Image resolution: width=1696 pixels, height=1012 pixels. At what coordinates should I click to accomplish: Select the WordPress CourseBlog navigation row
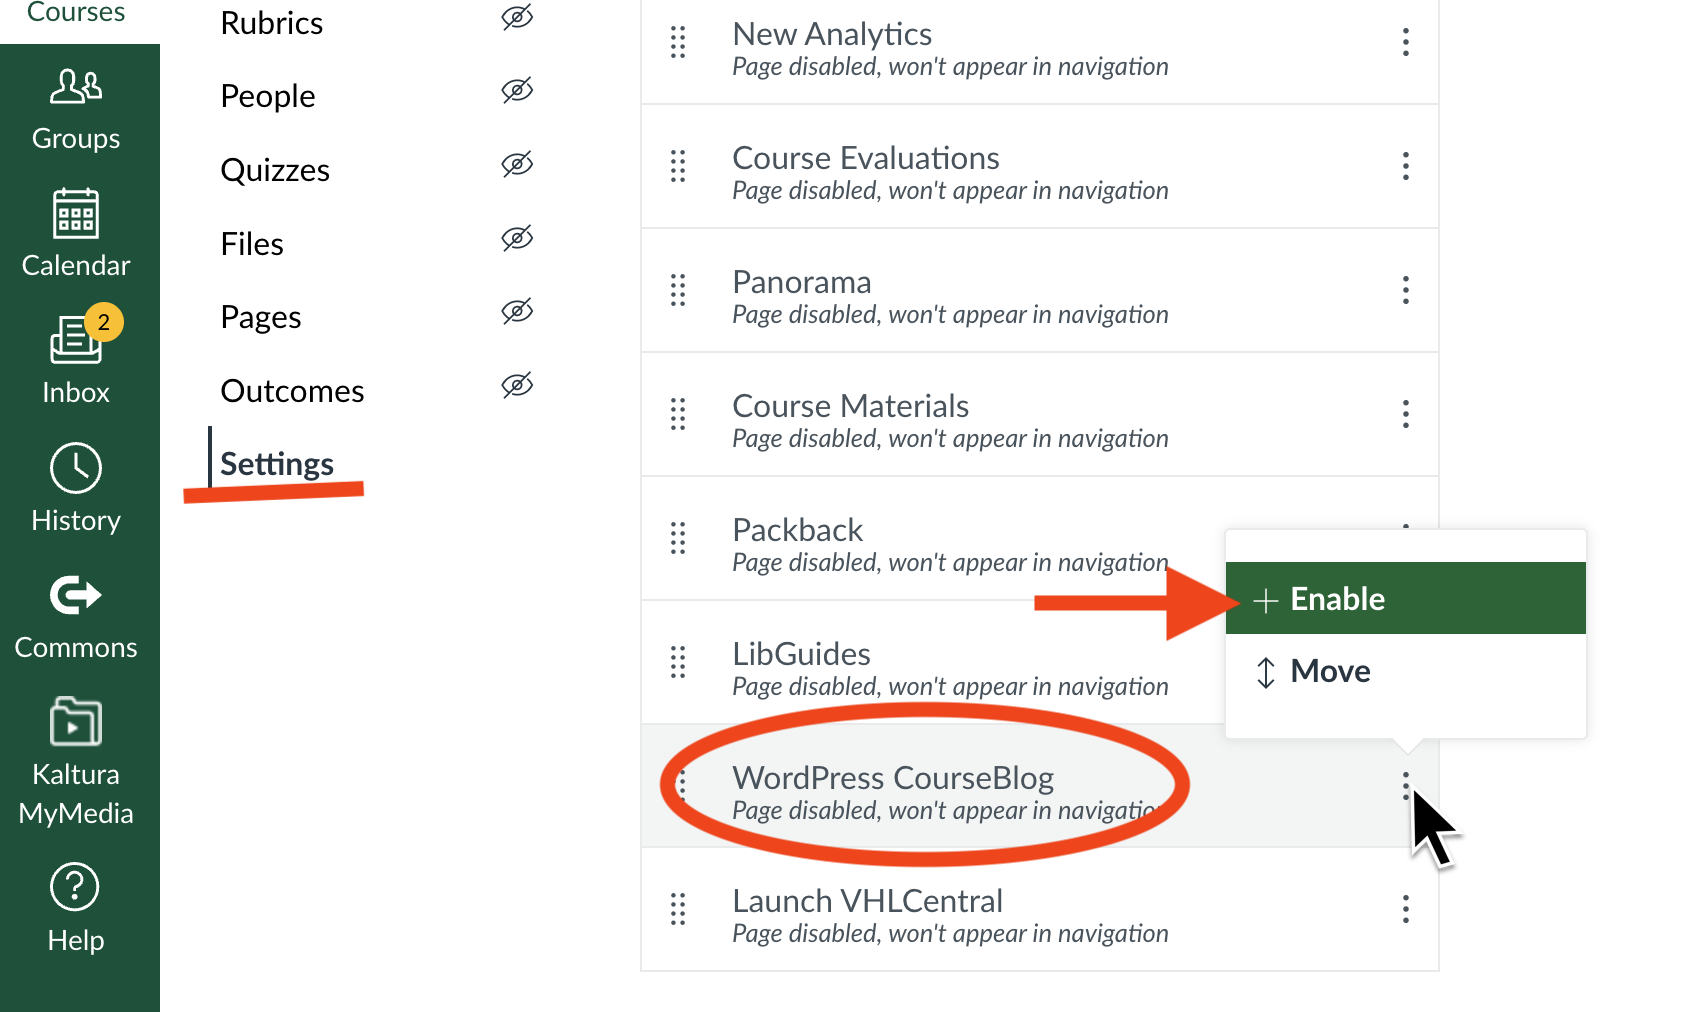coord(1040,786)
